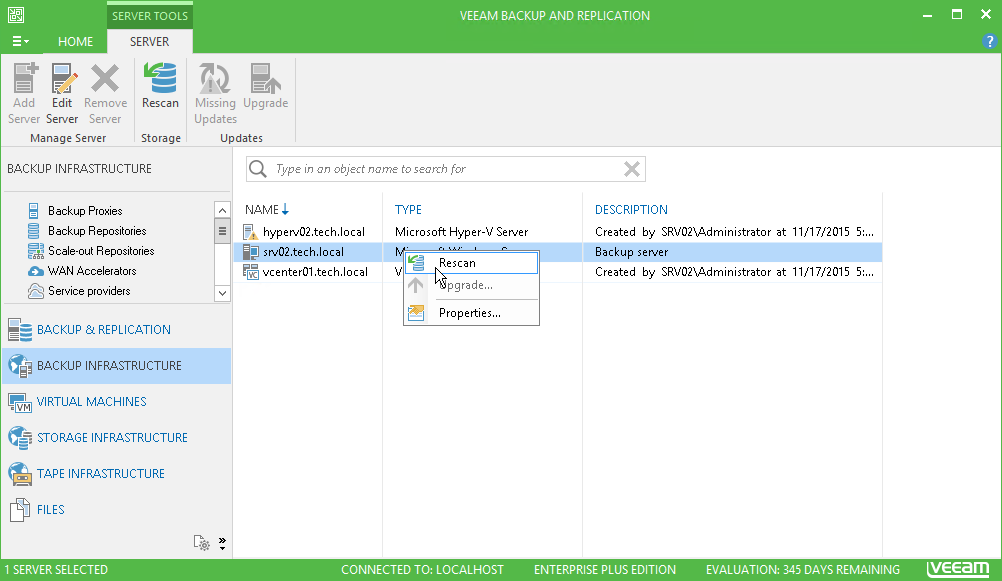Select Scale-out Repositories in the tree
The image size is (1002, 581).
tap(101, 251)
